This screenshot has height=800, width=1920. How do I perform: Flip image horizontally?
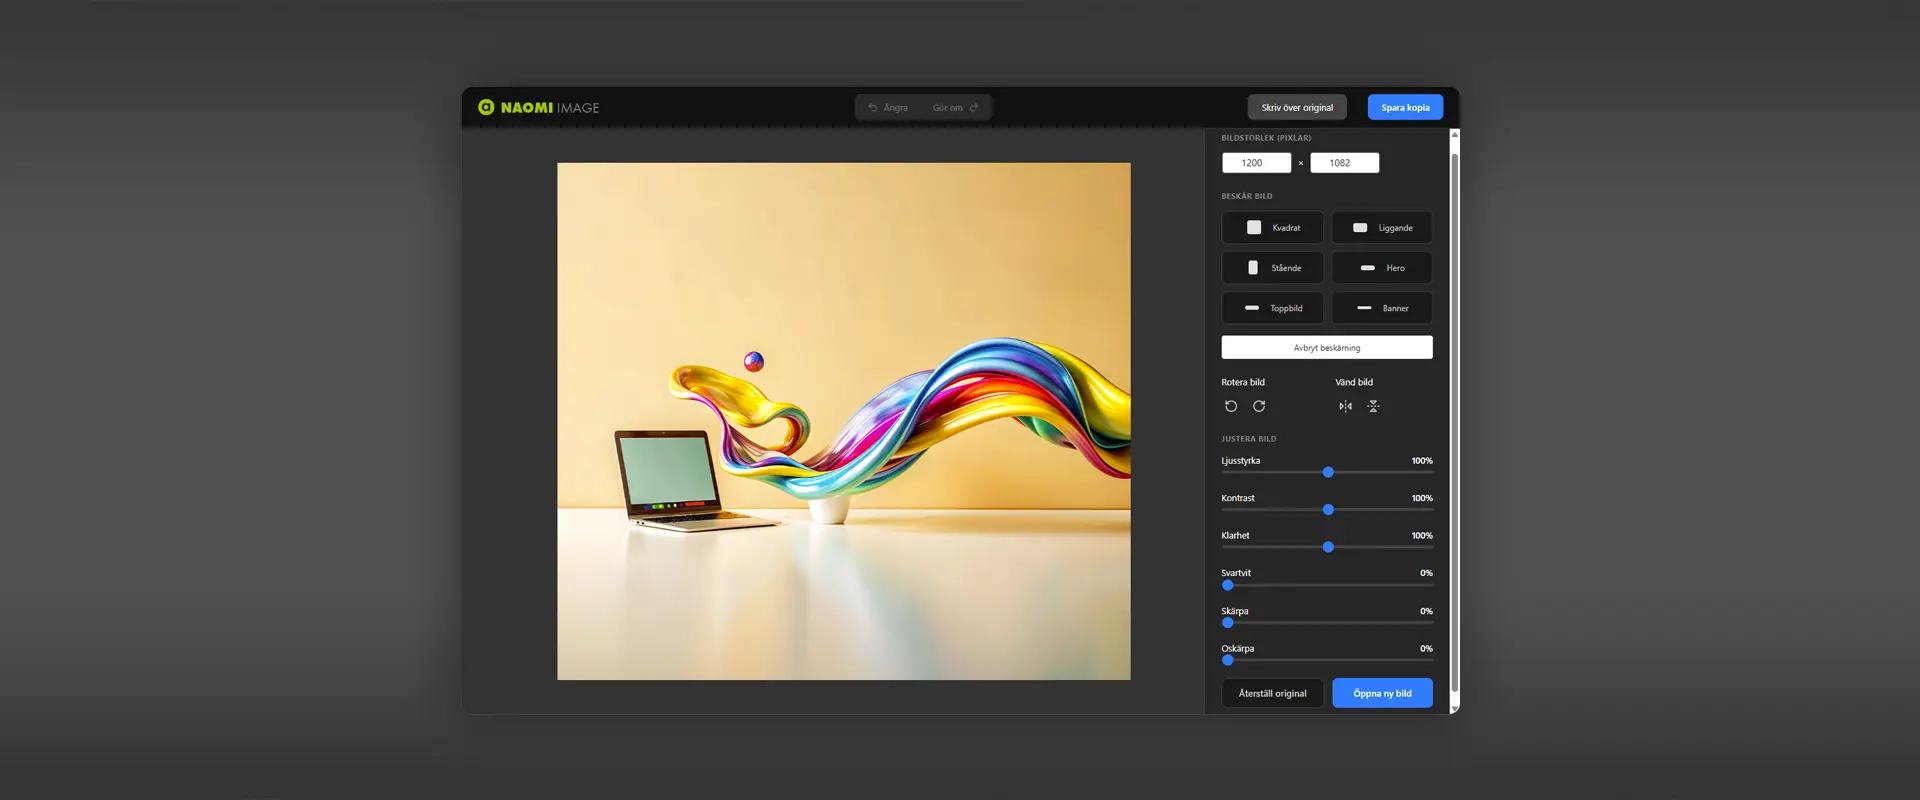click(x=1345, y=406)
